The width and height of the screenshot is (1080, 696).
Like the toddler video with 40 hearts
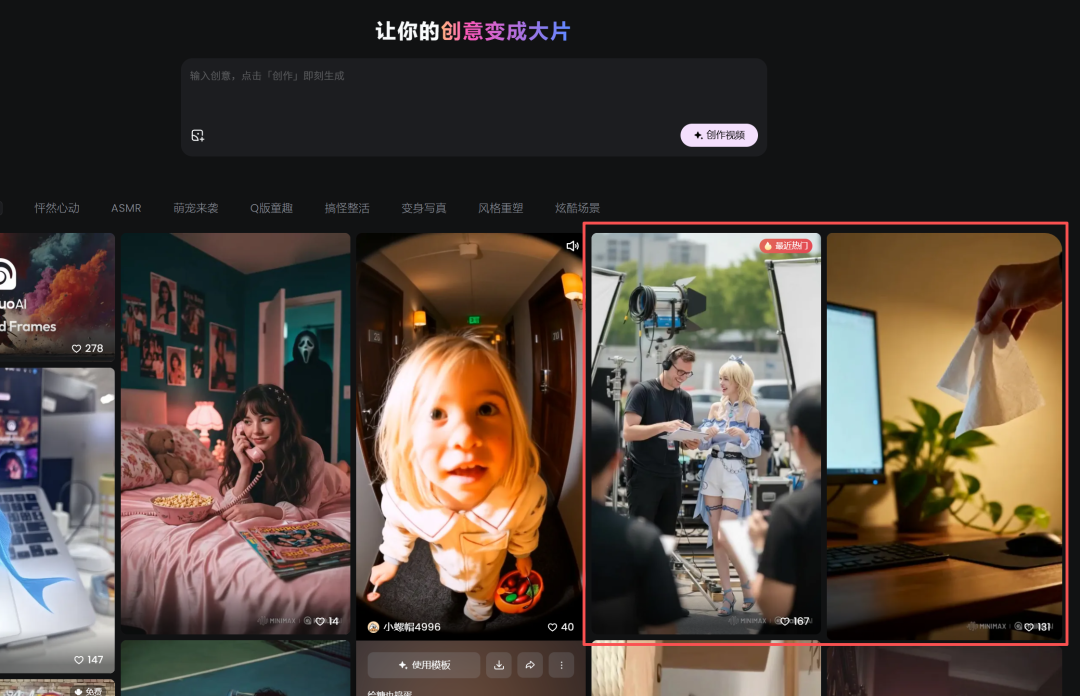click(554, 627)
